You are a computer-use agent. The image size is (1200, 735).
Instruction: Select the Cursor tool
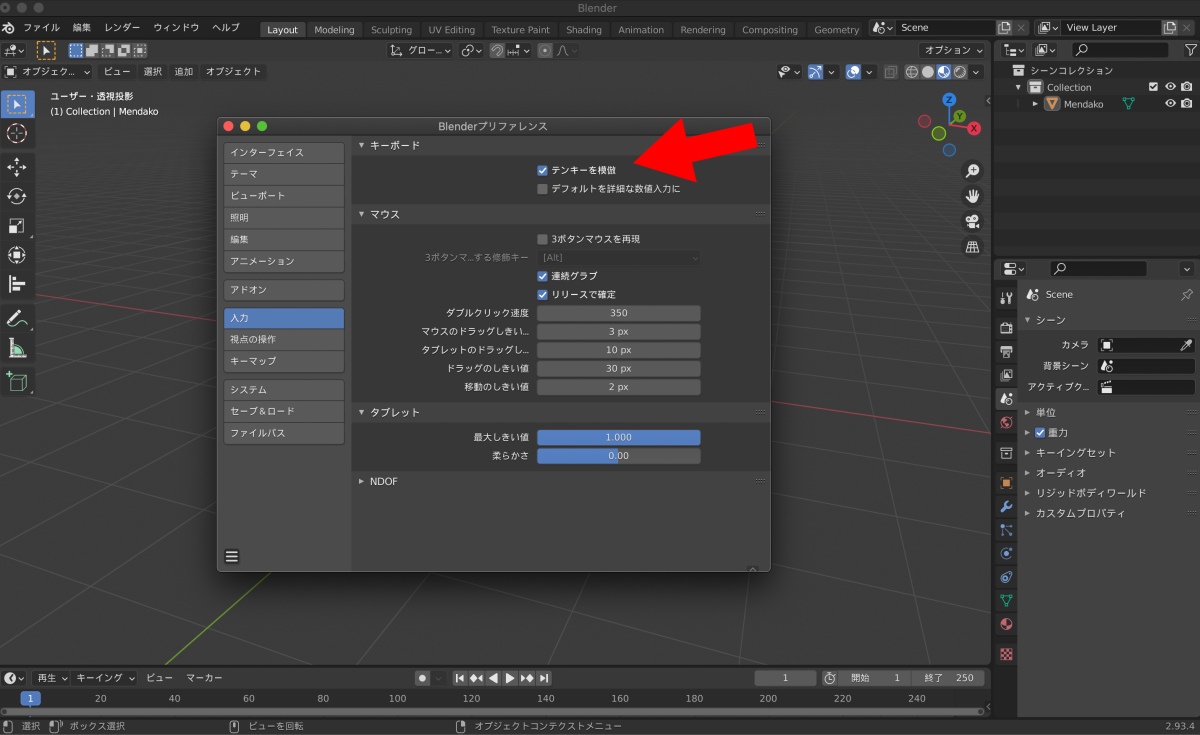tap(17, 134)
